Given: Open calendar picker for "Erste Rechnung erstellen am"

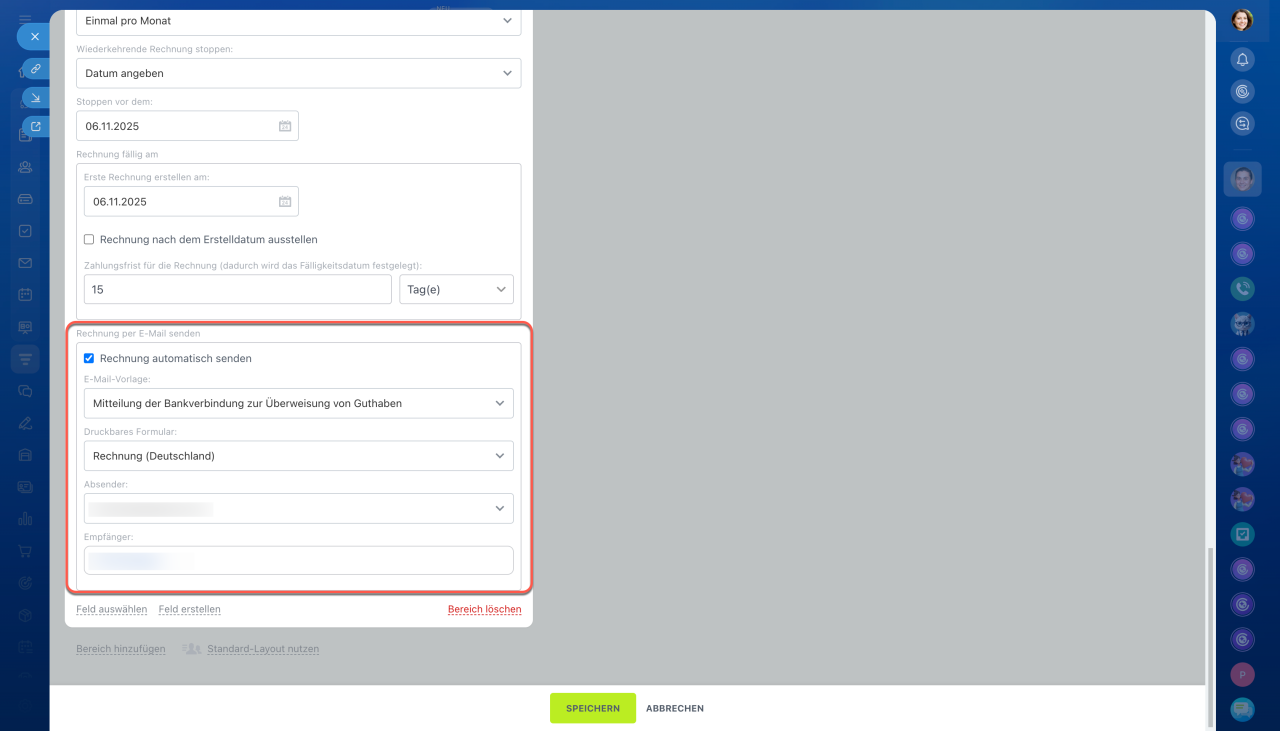Looking at the screenshot, I should 285,202.
